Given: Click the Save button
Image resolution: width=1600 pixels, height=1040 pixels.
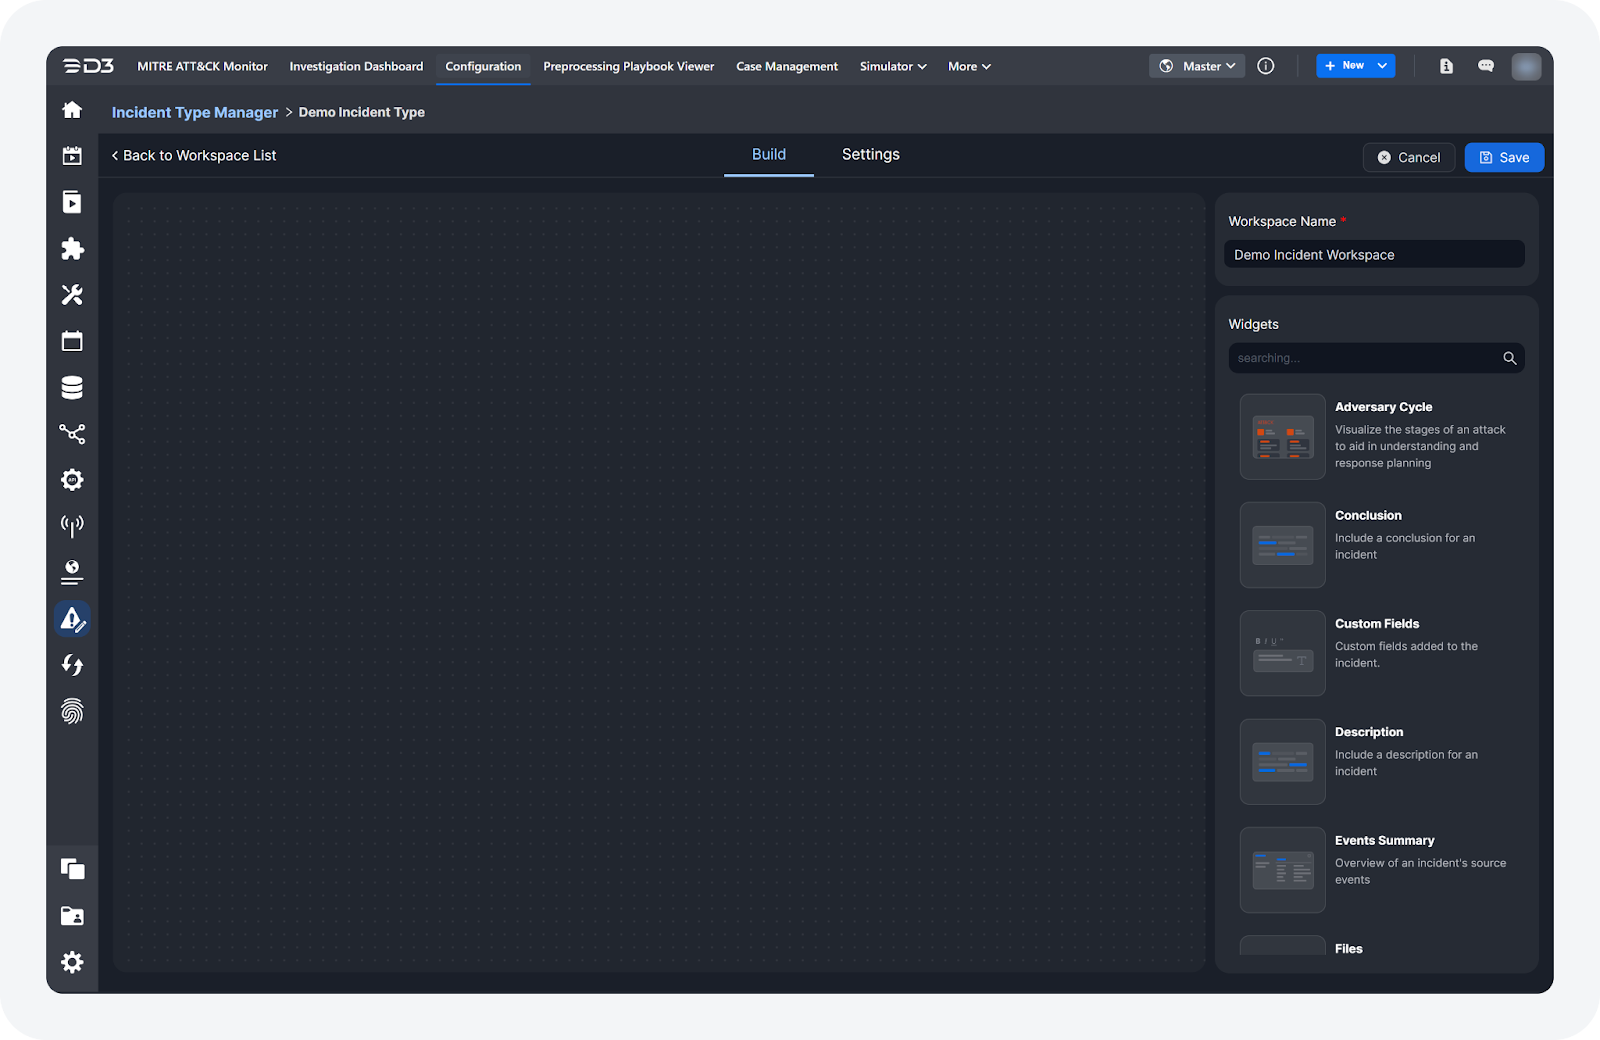Looking at the screenshot, I should (x=1504, y=157).
